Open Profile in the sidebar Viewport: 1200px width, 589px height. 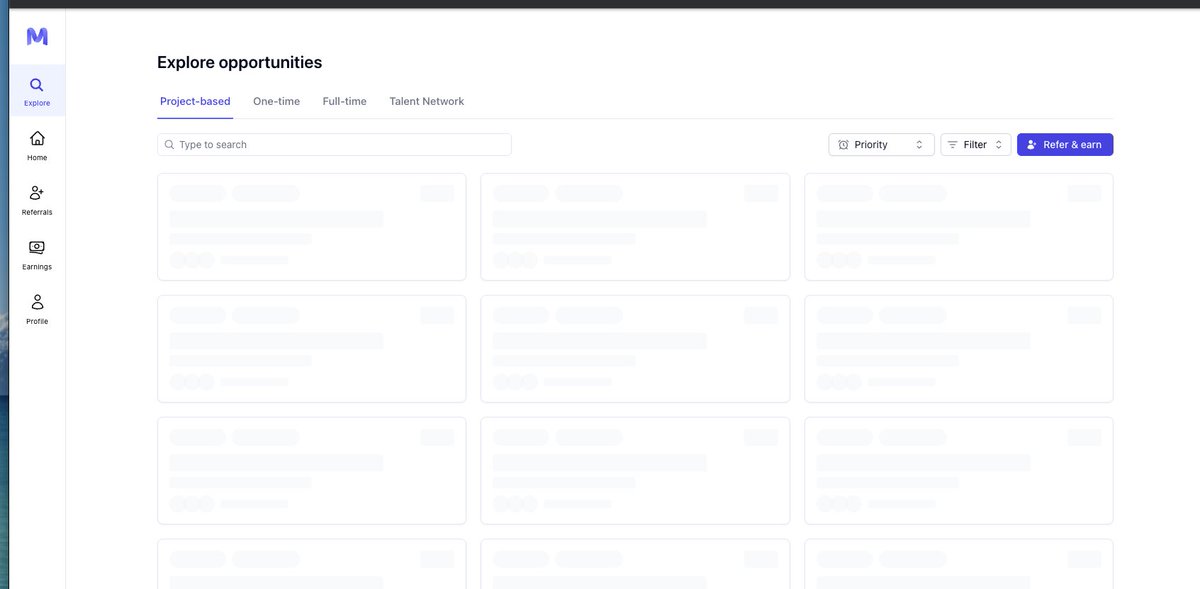37,309
